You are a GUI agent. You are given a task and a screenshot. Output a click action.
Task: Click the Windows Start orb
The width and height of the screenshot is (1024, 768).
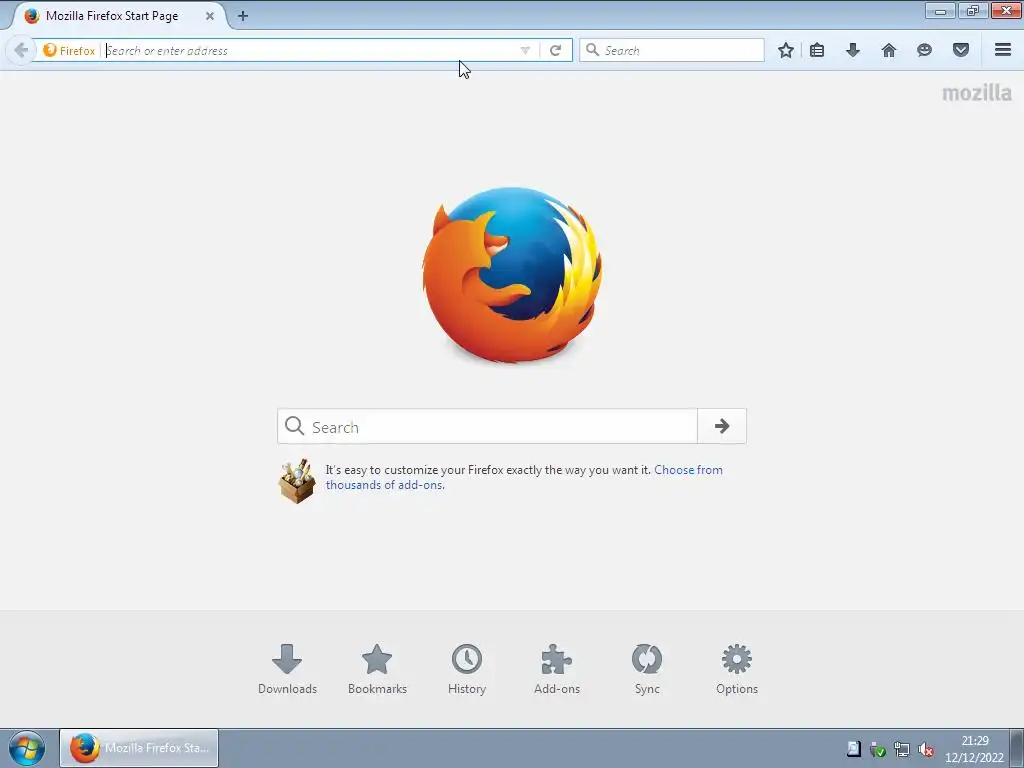click(27, 748)
